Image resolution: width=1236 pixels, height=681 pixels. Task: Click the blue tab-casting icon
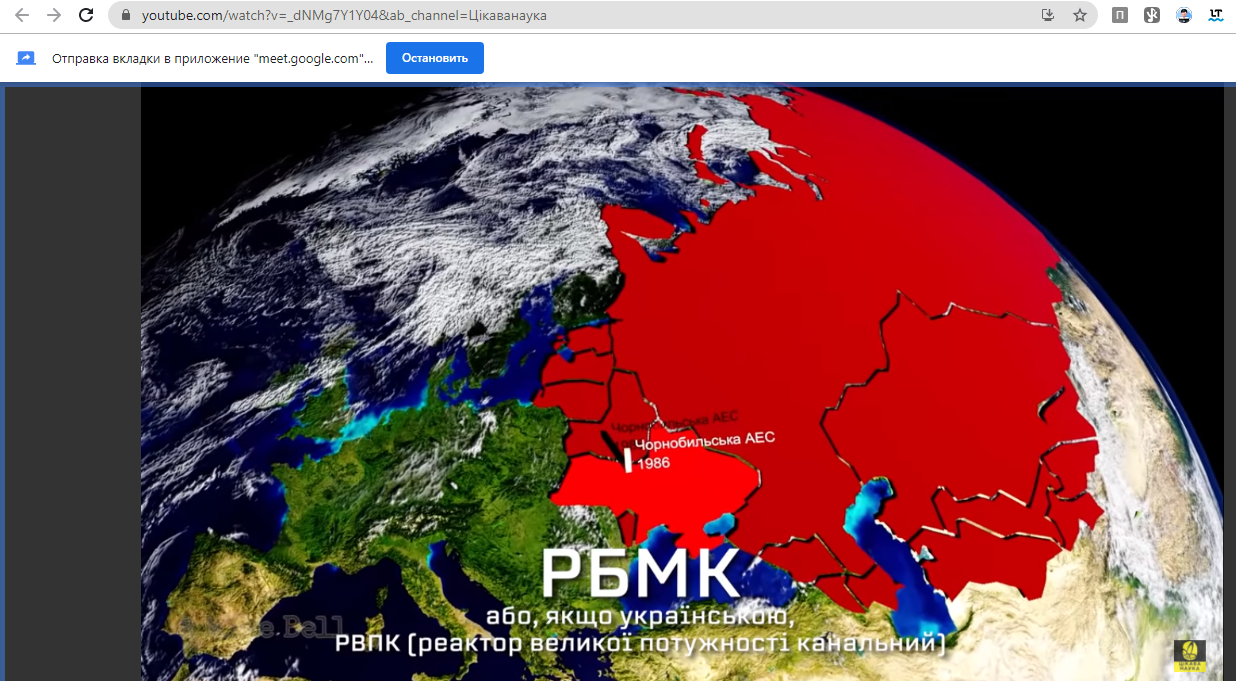click(26, 58)
